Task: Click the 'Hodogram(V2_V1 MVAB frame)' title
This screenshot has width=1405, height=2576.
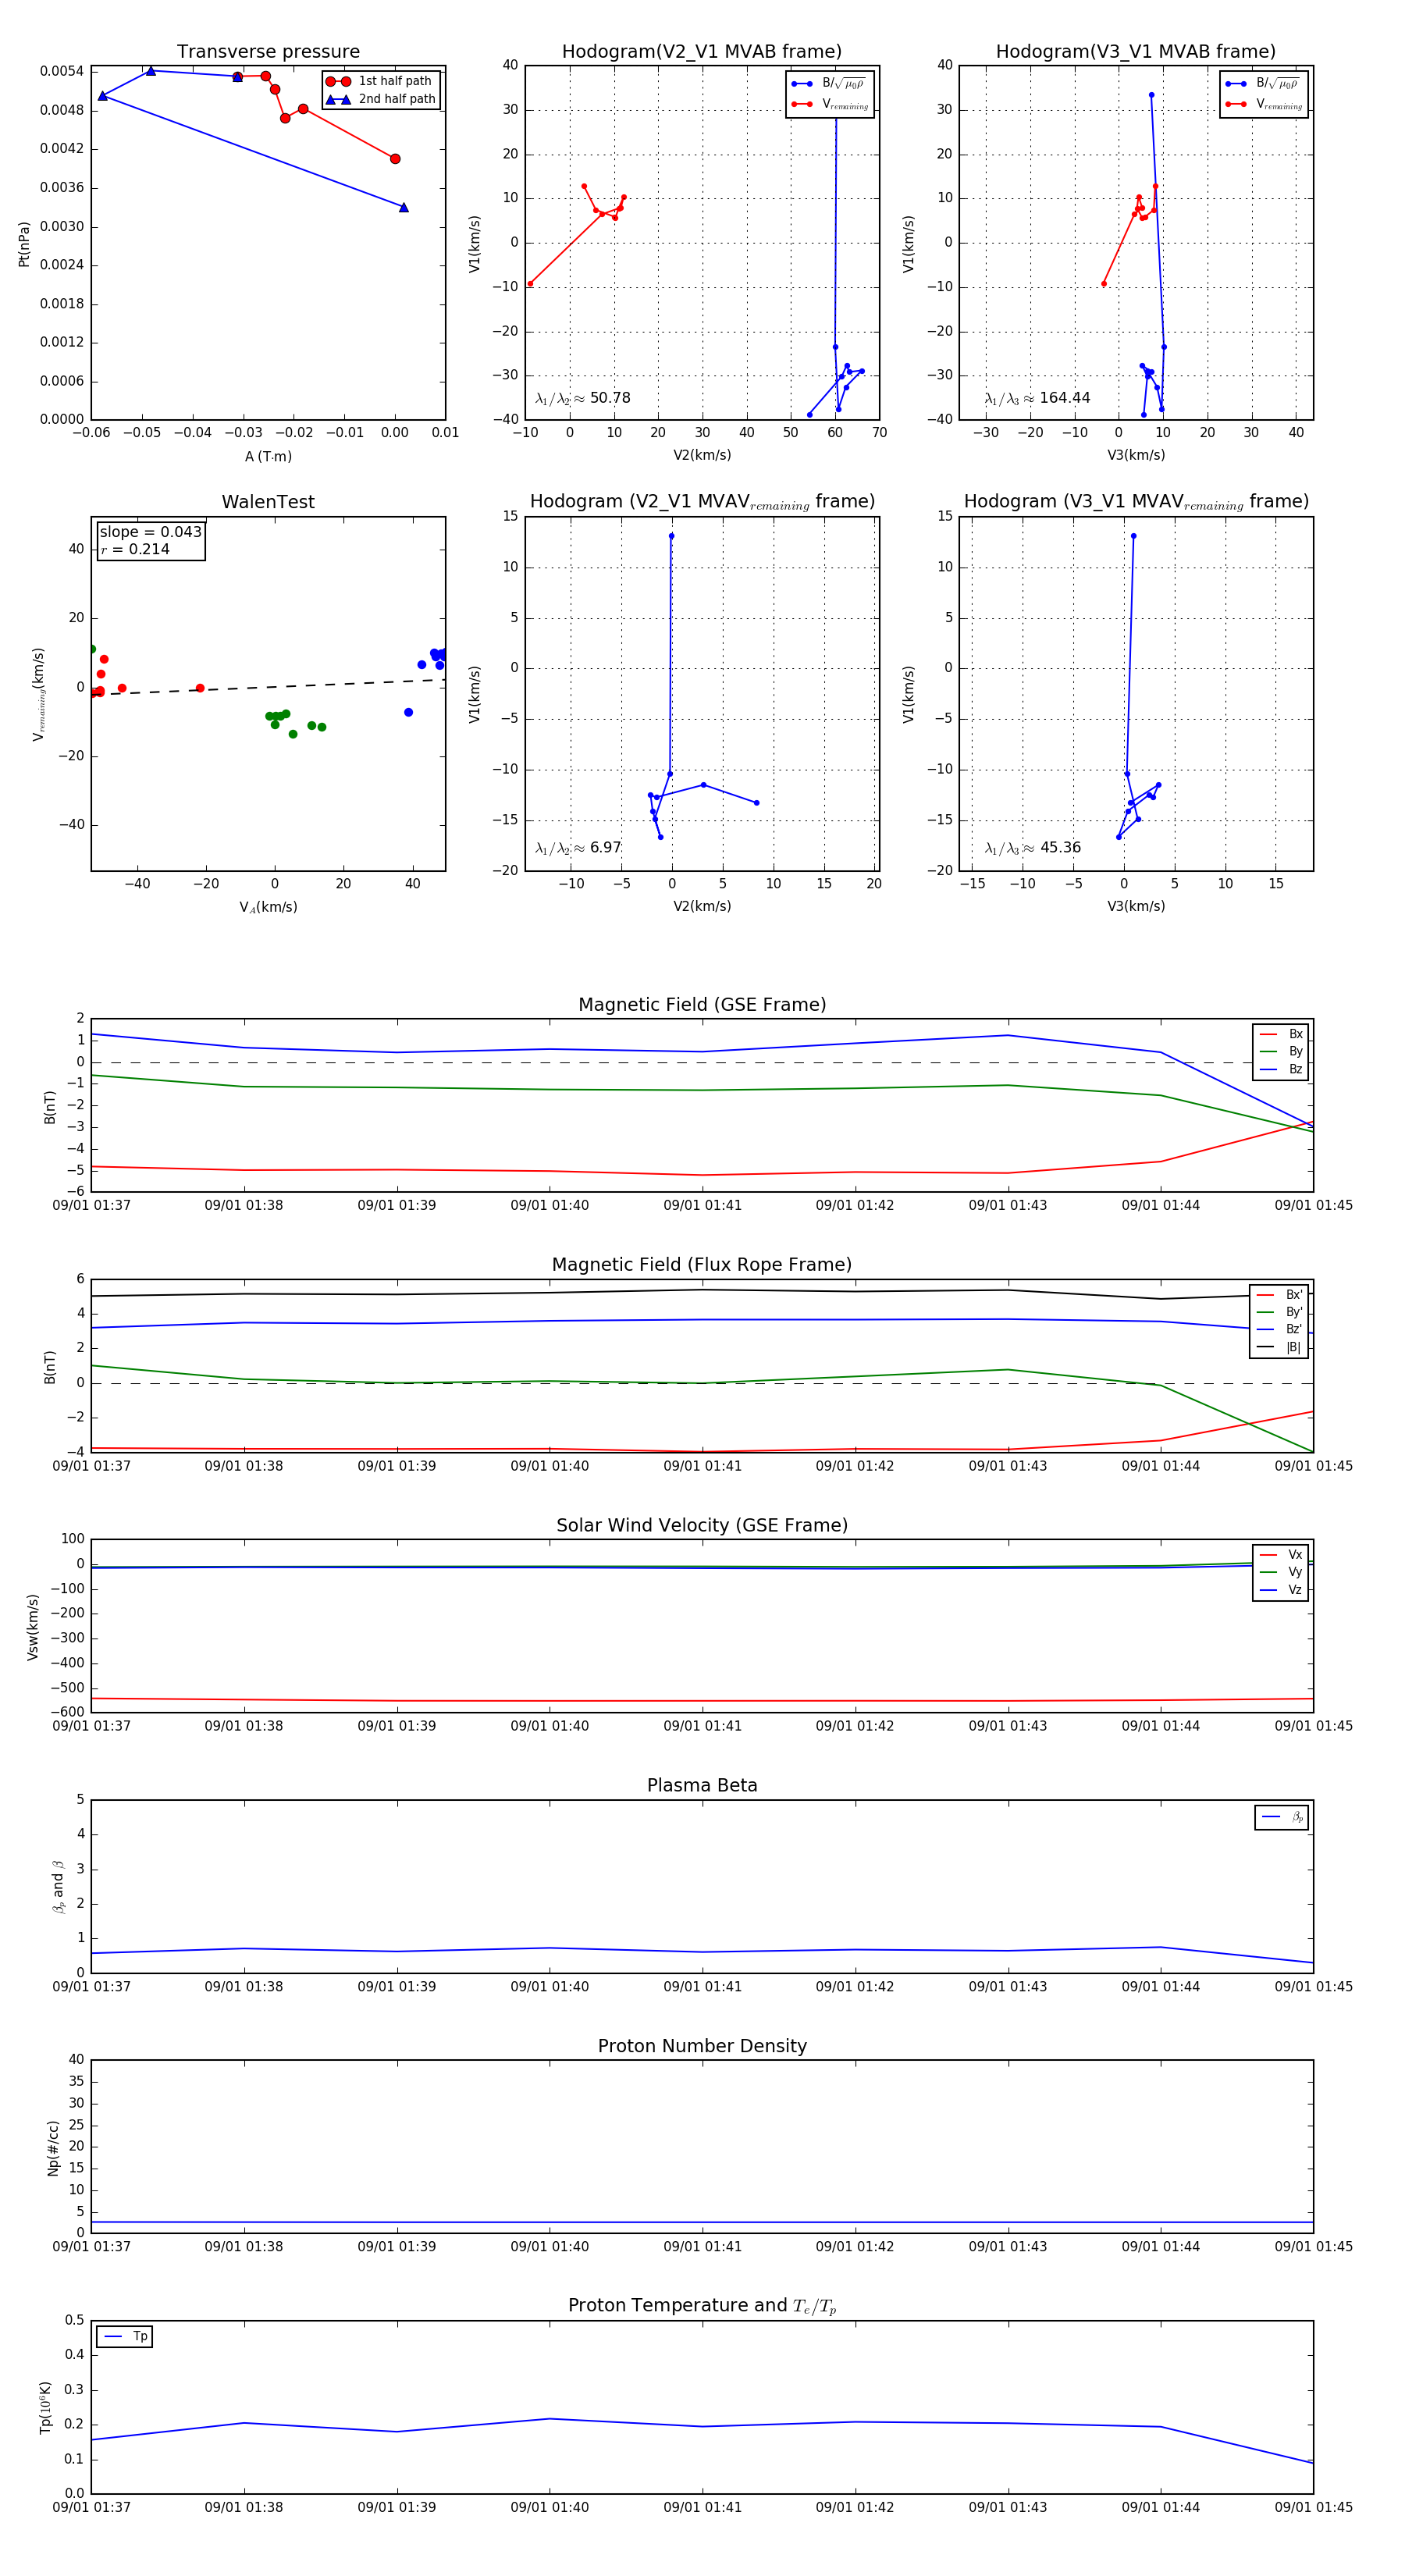Action: pyautogui.click(x=702, y=52)
